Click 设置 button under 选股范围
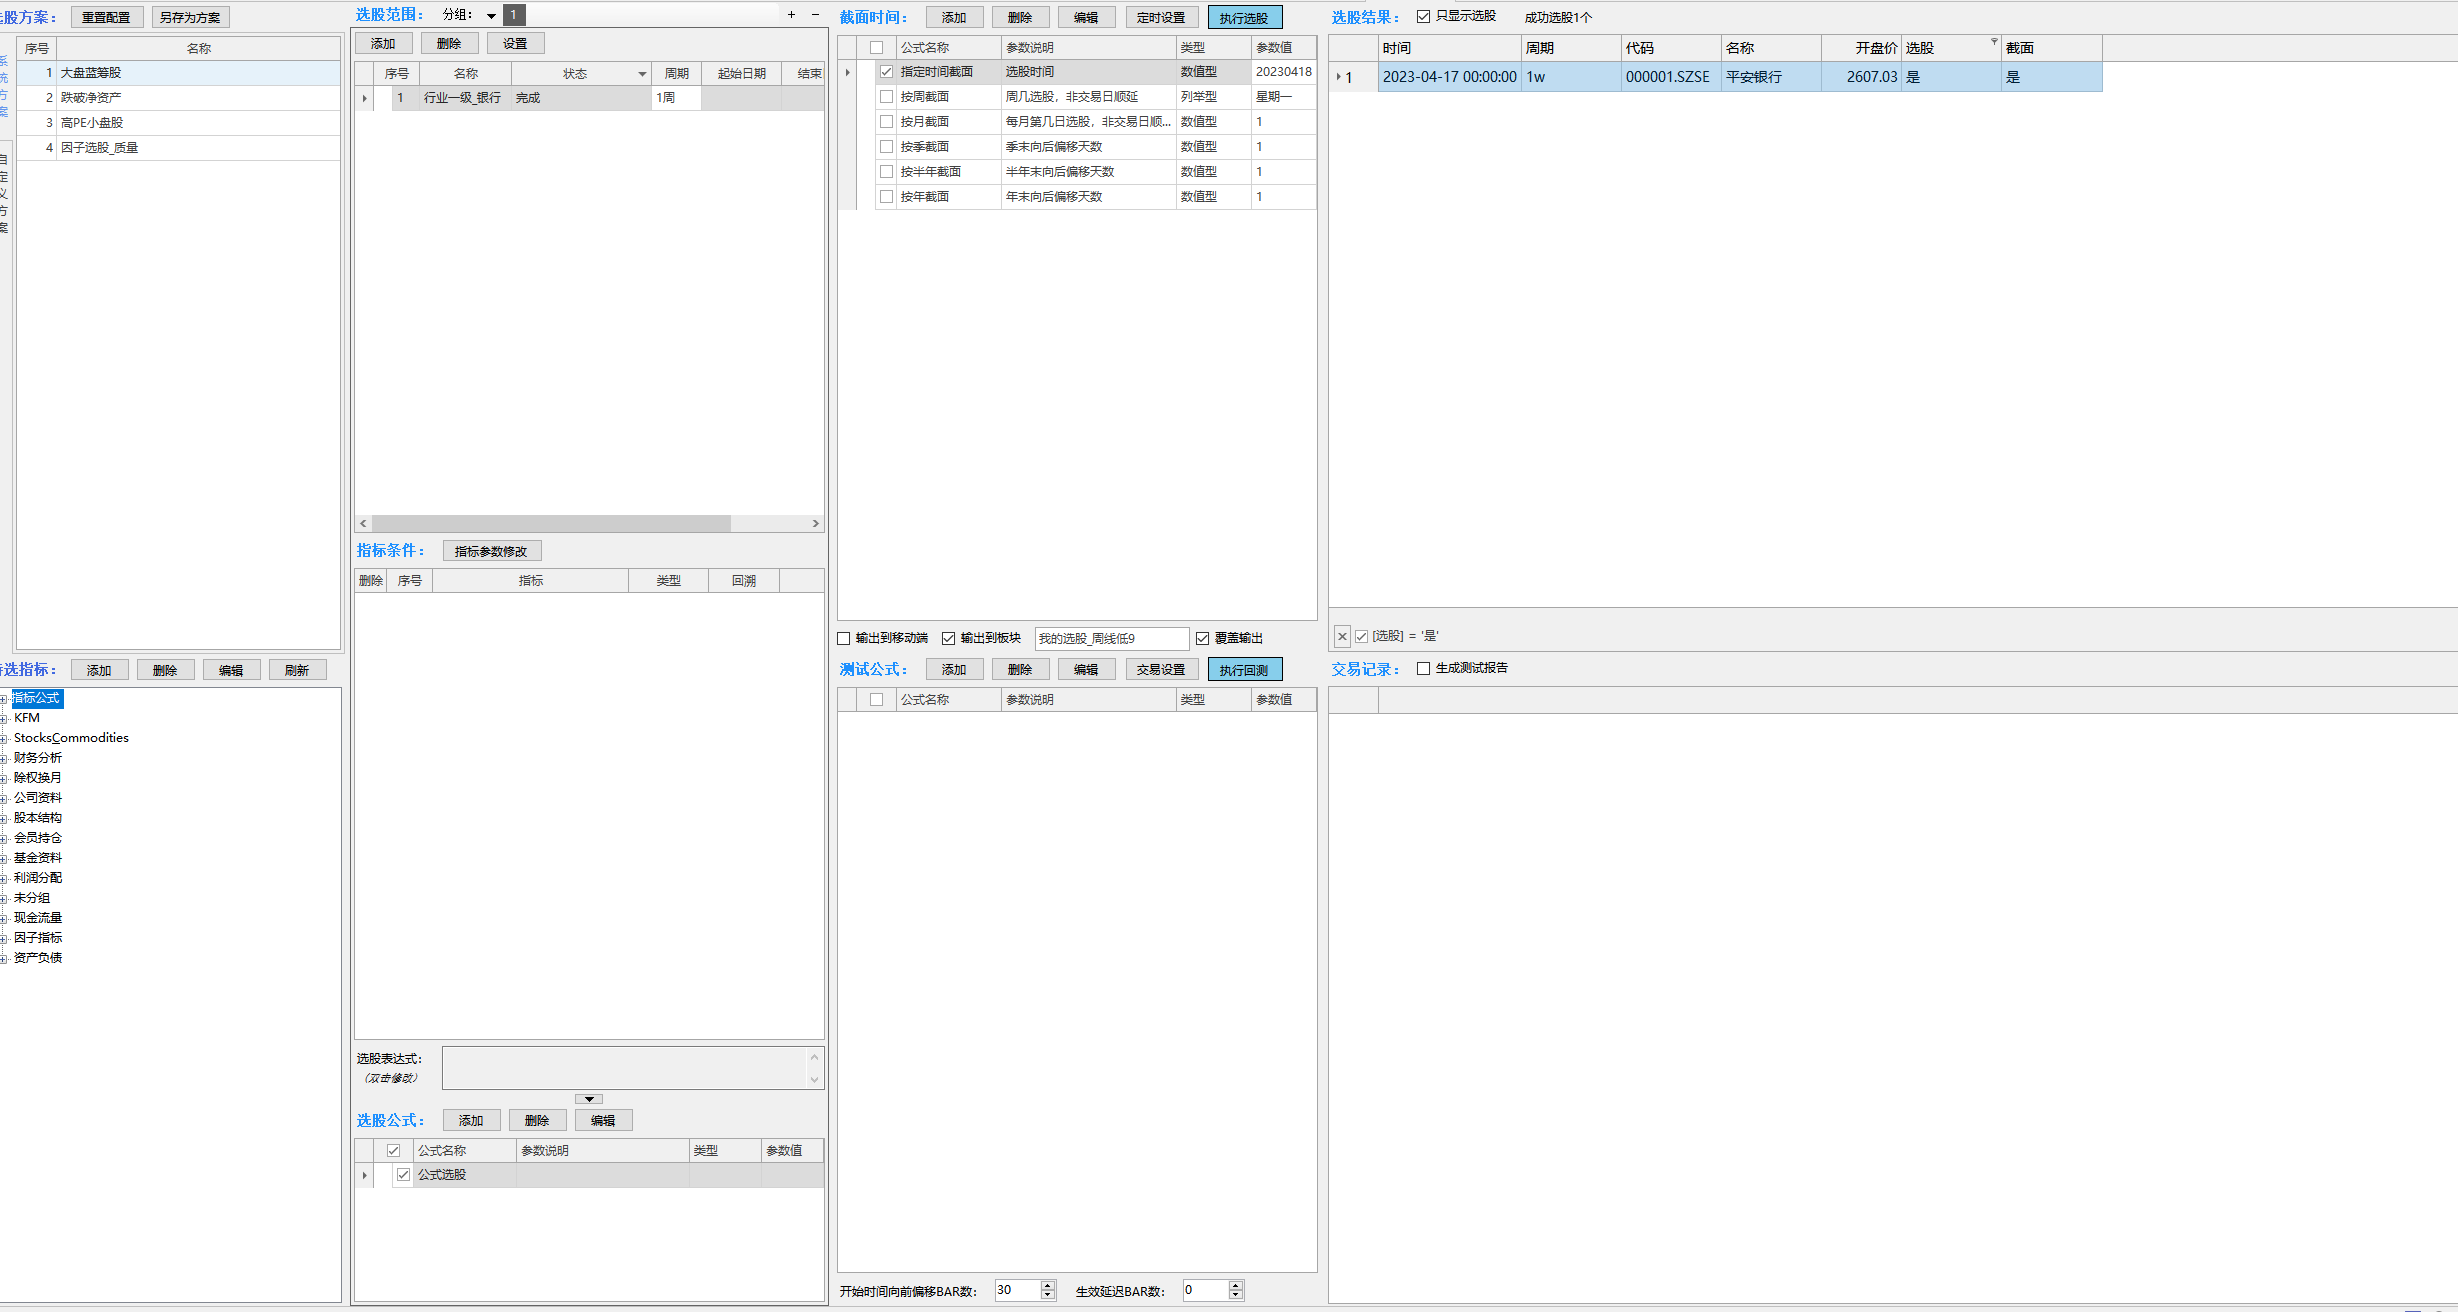2458x1312 pixels. click(515, 43)
